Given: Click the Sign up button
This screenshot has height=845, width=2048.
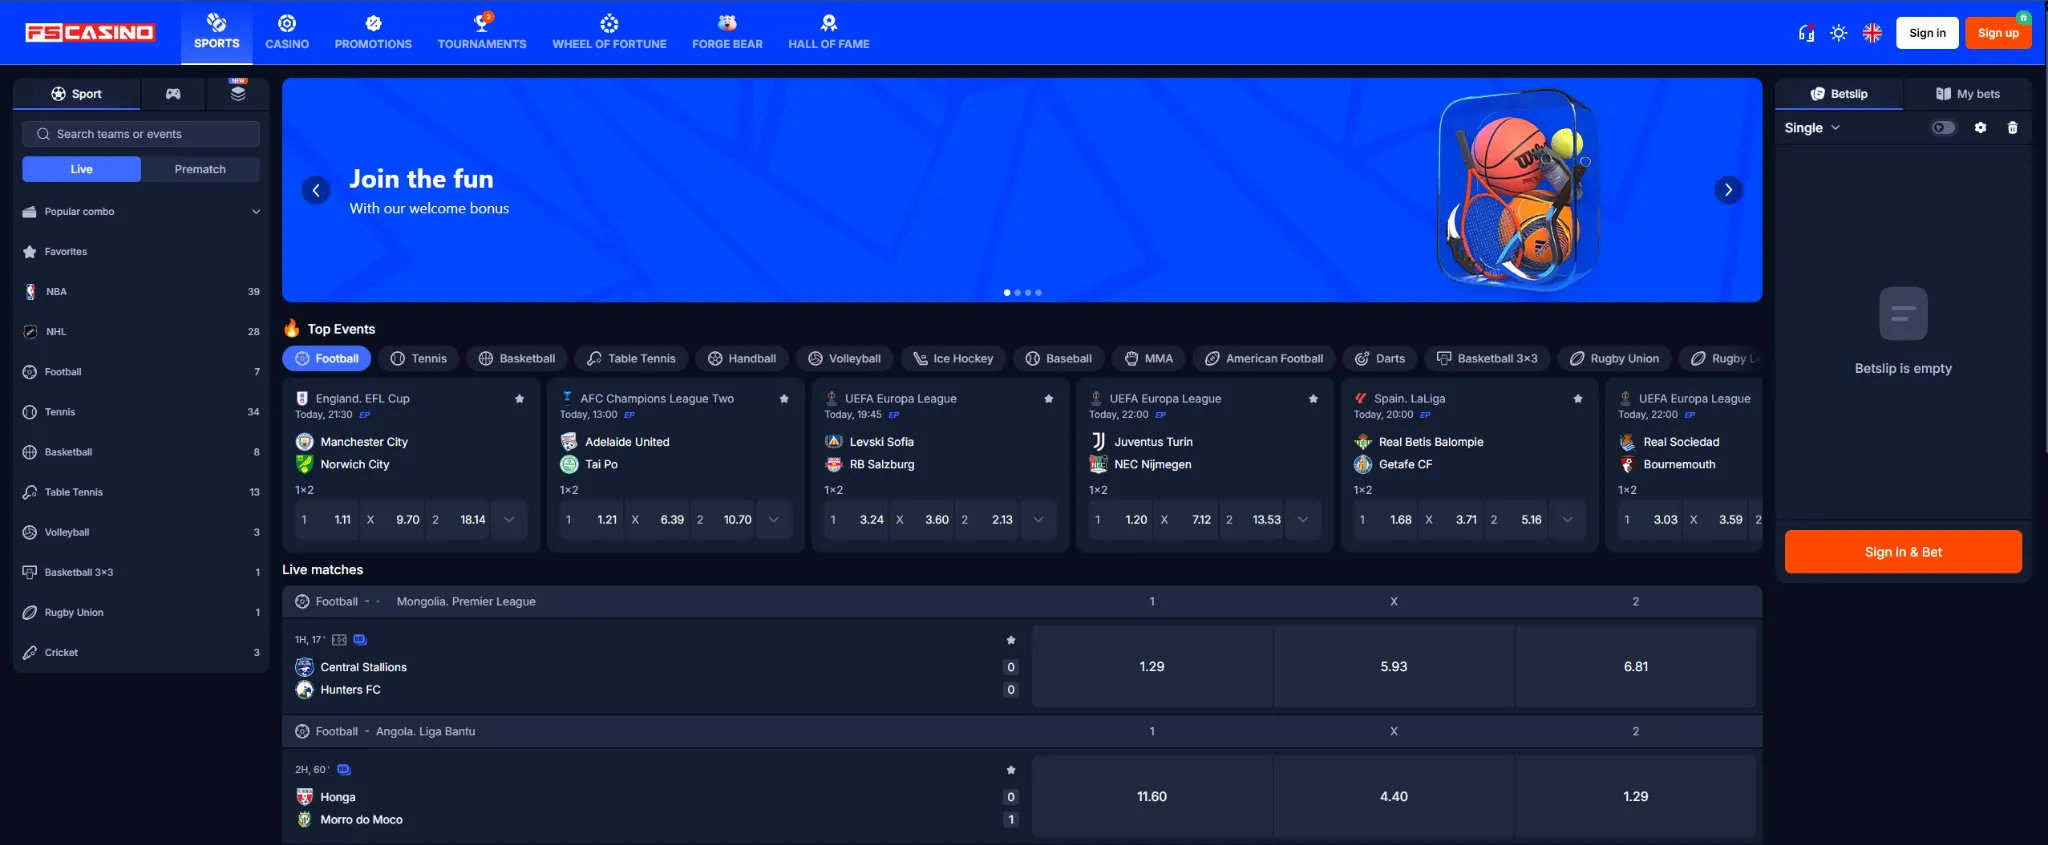Looking at the screenshot, I should tap(1998, 33).
